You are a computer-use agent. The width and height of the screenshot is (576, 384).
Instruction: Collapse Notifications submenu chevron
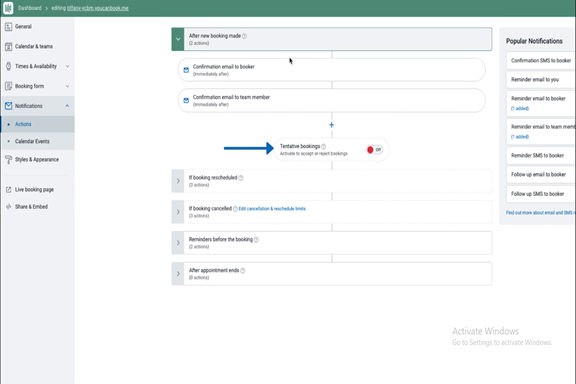pos(67,106)
